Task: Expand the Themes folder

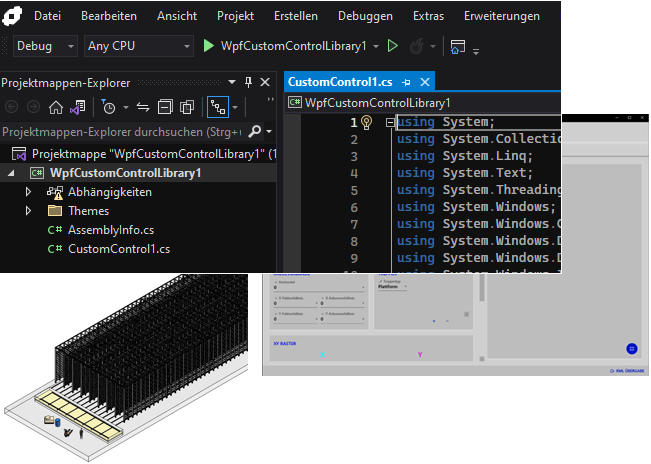Action: [29, 211]
